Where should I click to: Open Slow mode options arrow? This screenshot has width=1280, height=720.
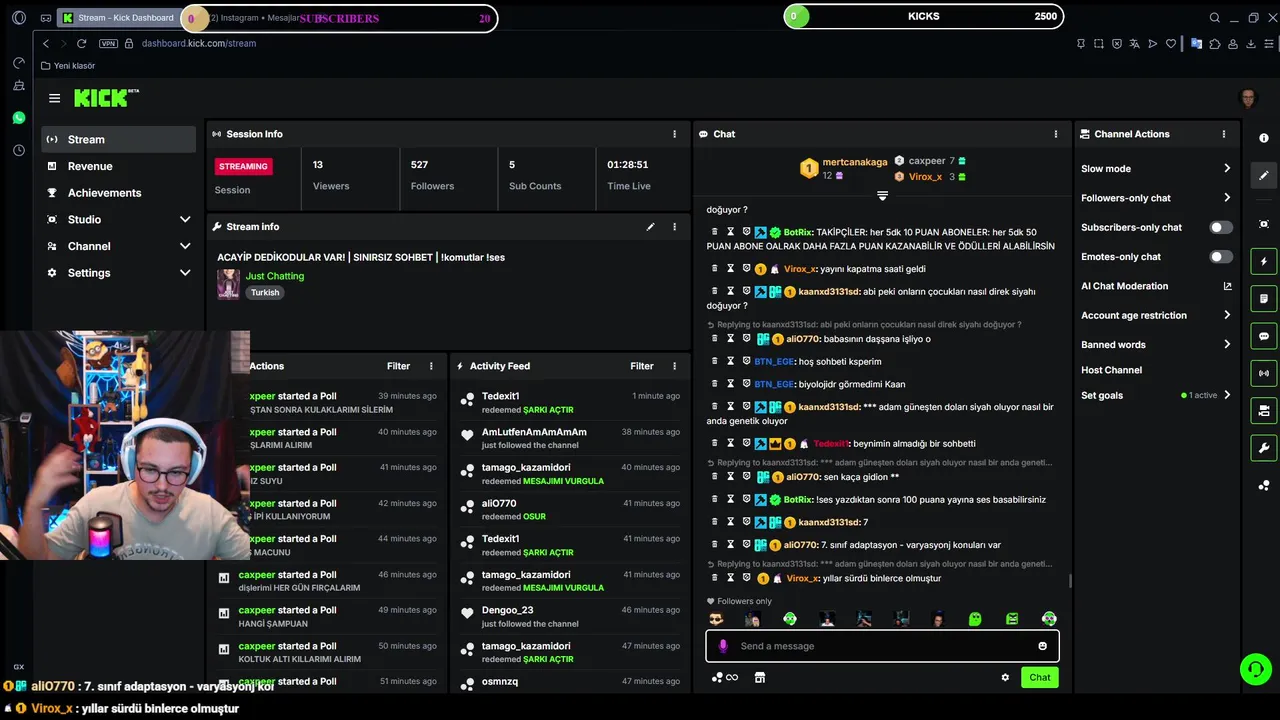click(1227, 168)
